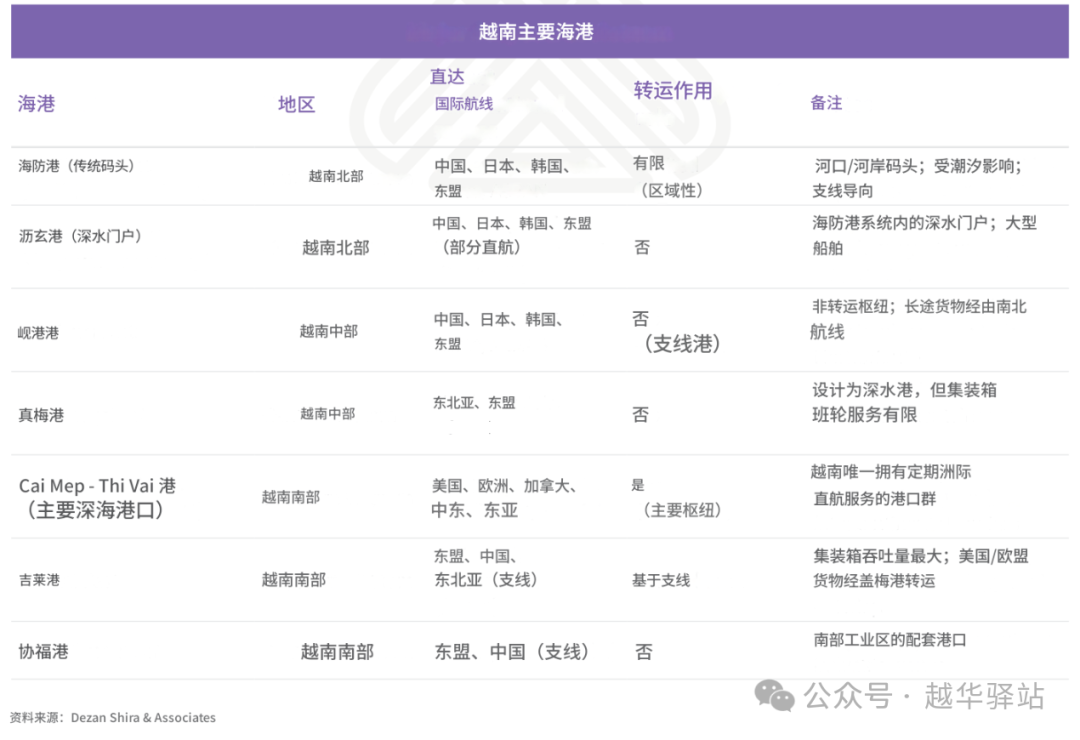The height and width of the screenshot is (740, 1080).
Task: Click the 东盟、中国（支线）routes cell
Action: [x=512, y=652]
